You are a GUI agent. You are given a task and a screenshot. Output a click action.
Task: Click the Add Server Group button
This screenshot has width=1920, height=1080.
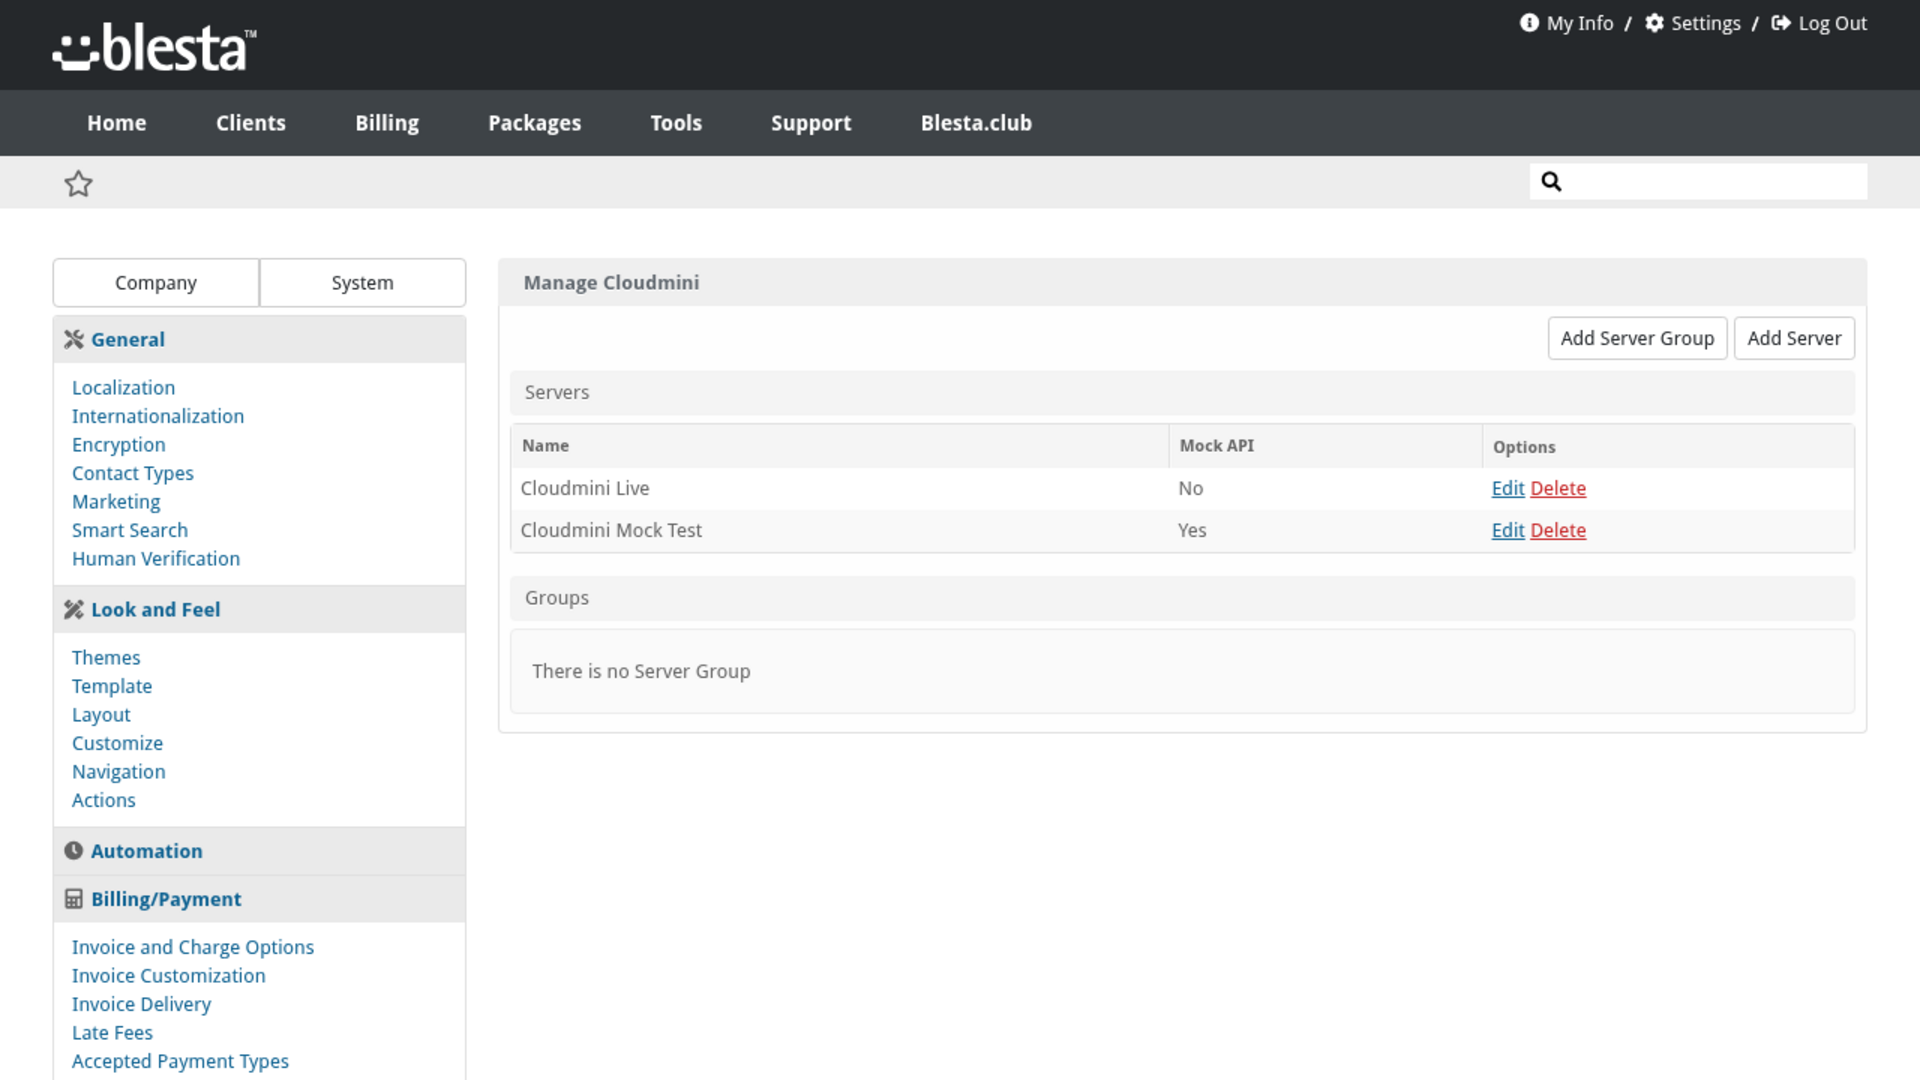tap(1637, 338)
